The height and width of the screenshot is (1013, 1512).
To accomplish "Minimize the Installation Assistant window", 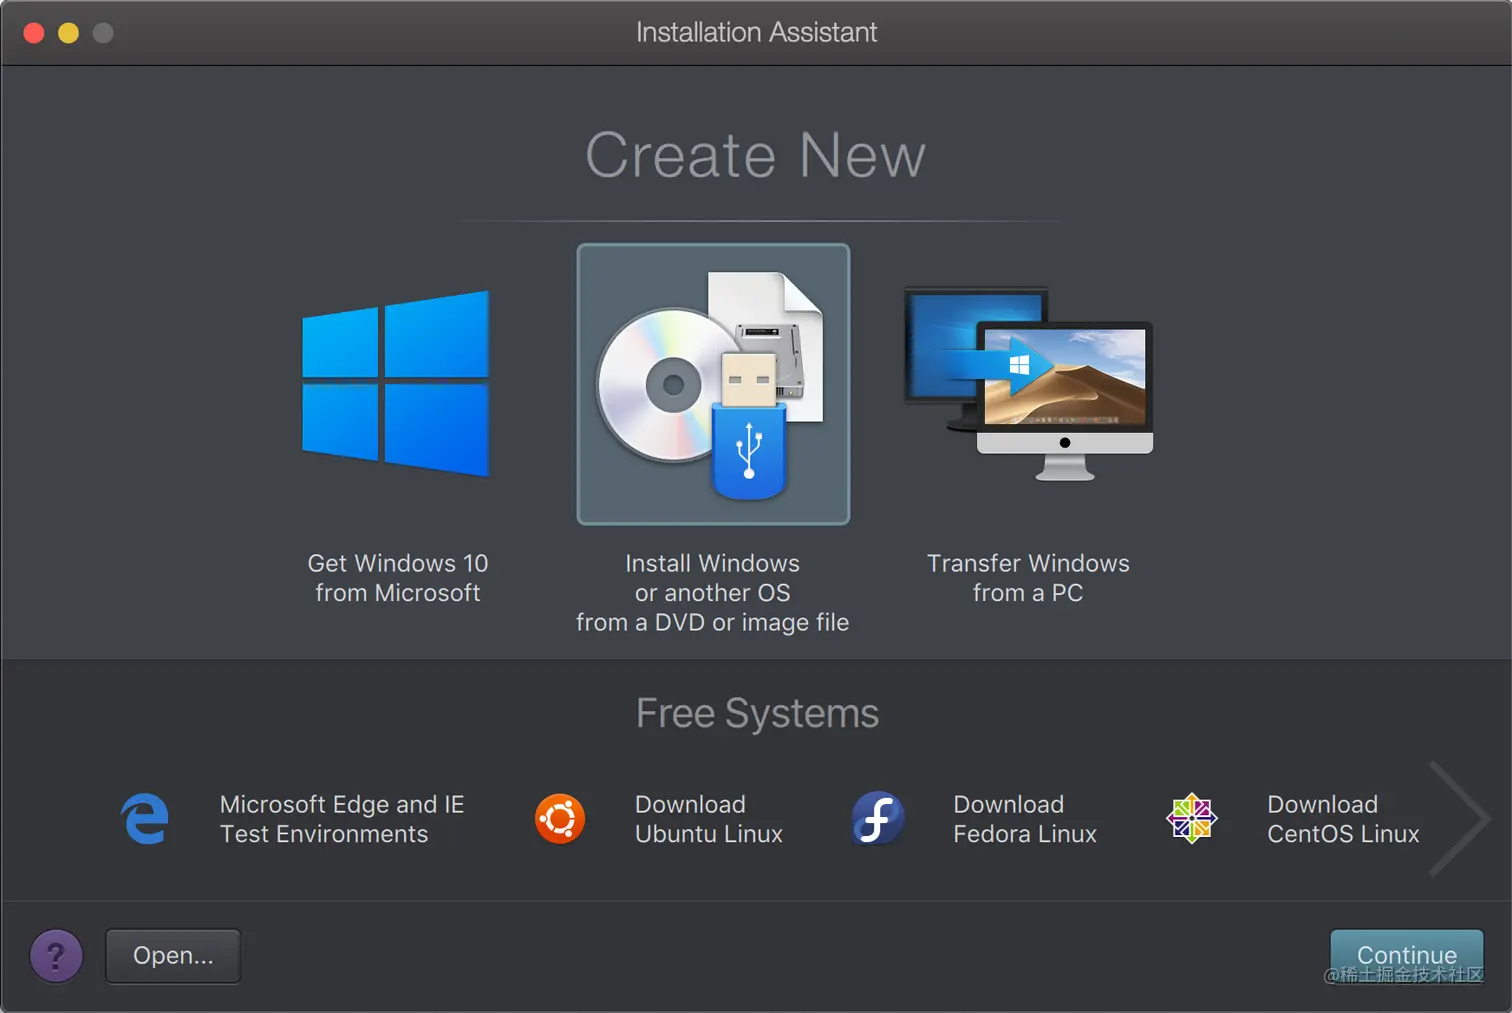I will click(68, 33).
